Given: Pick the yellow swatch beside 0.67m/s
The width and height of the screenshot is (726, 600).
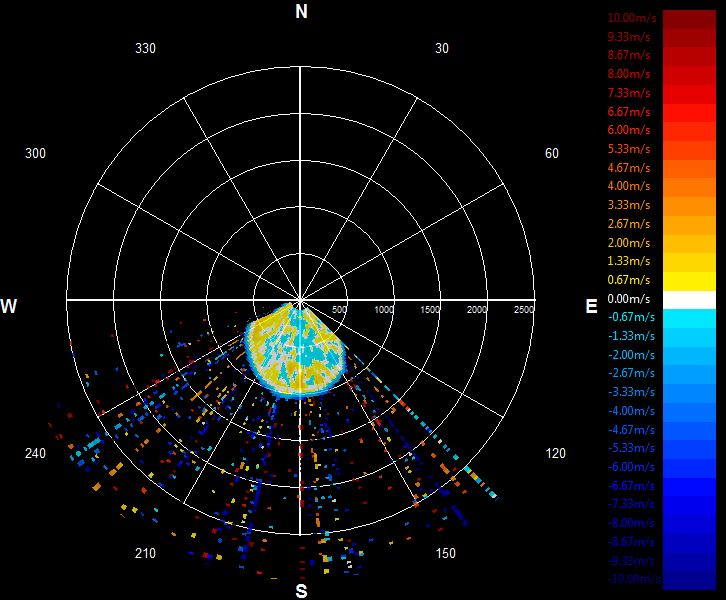Looking at the screenshot, I should tap(689, 281).
